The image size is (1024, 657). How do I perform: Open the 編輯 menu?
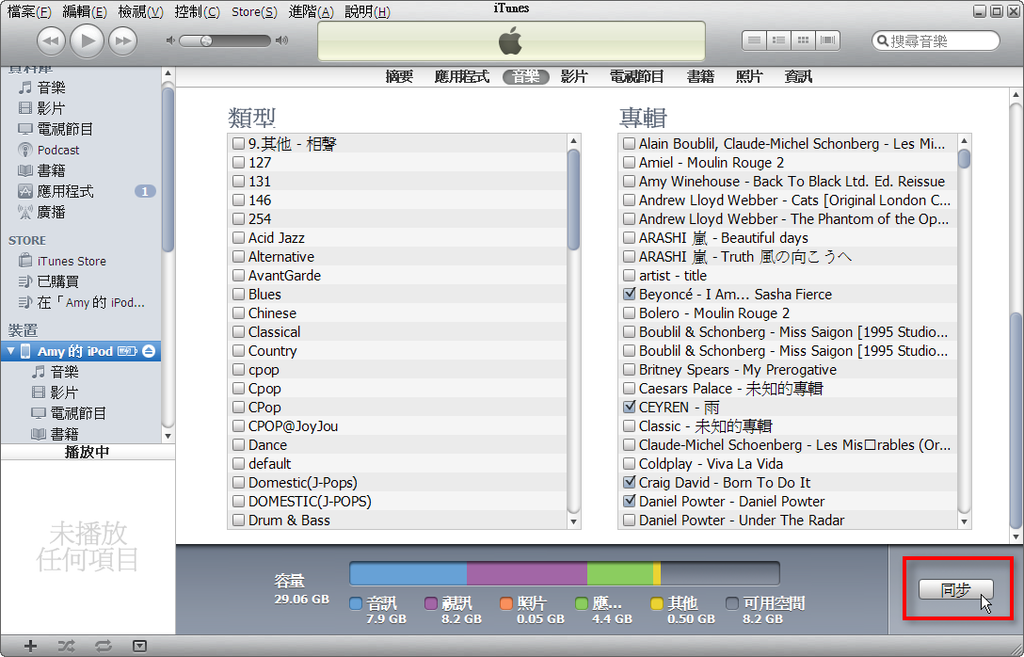[85, 12]
